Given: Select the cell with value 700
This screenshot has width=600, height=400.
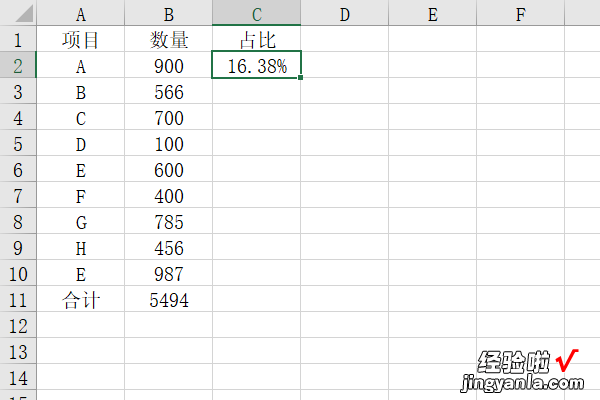Looking at the screenshot, I should coord(169,117).
